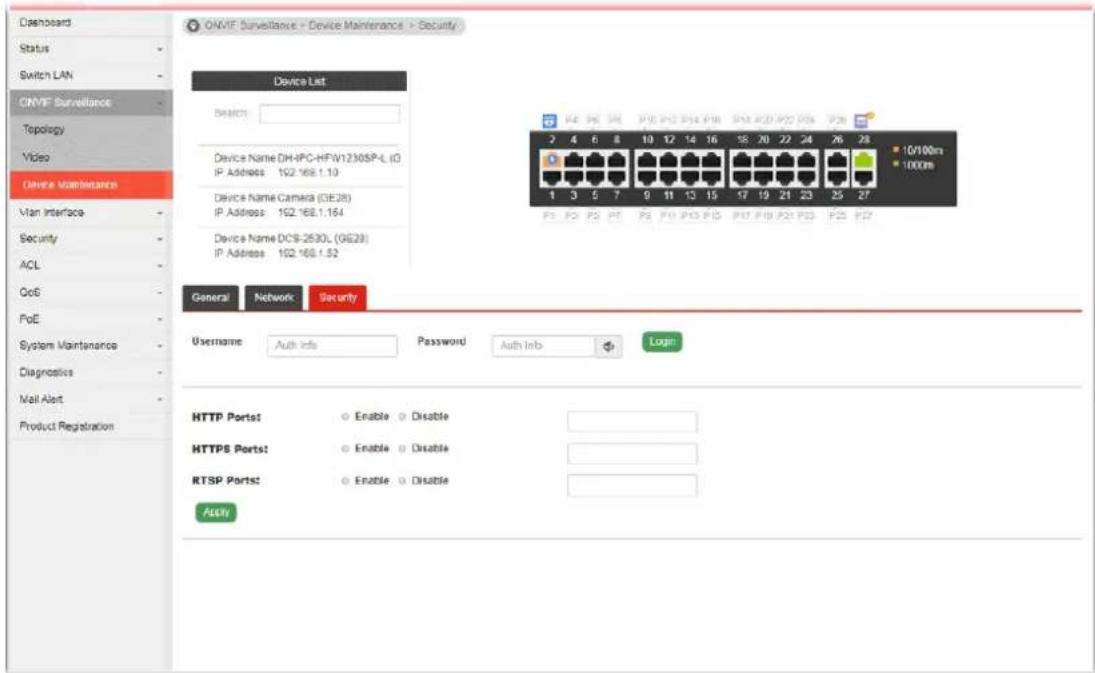Select switch port 8 jack
The height and width of the screenshot is (673, 1095).
tap(617, 161)
